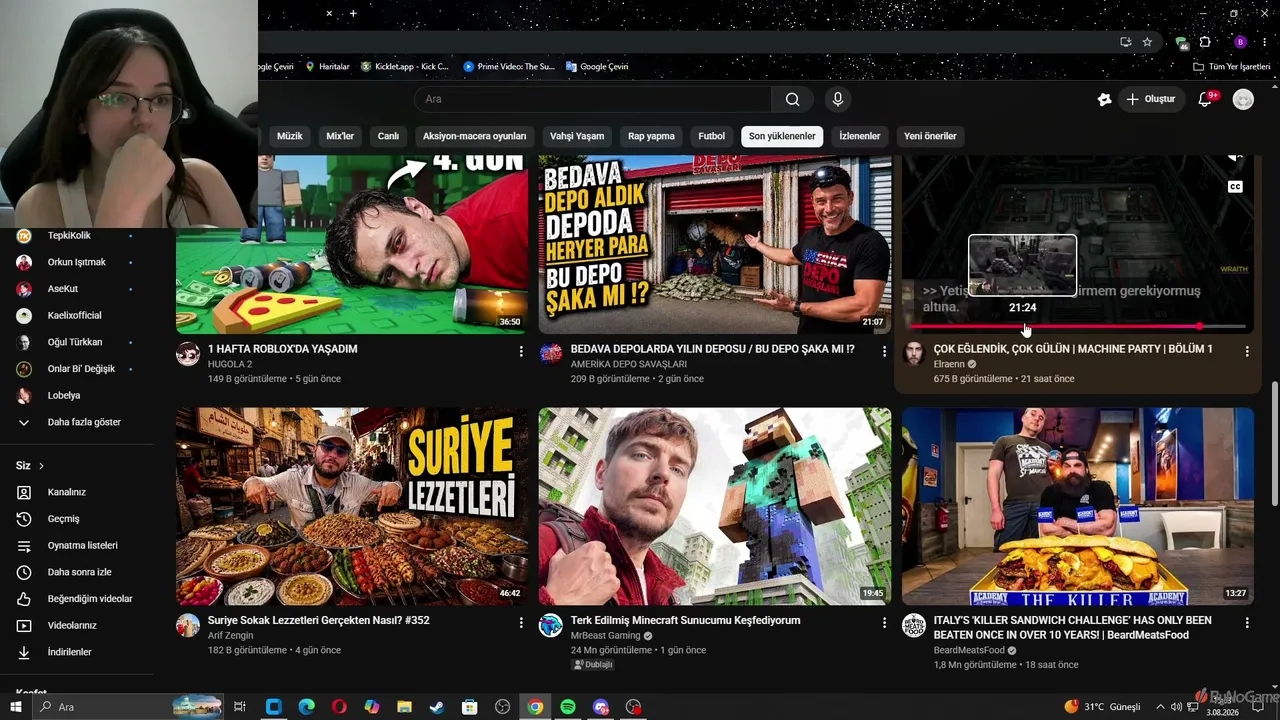
Task: Select the 'Son yüklenenler' filter chip
Action: tap(782, 136)
